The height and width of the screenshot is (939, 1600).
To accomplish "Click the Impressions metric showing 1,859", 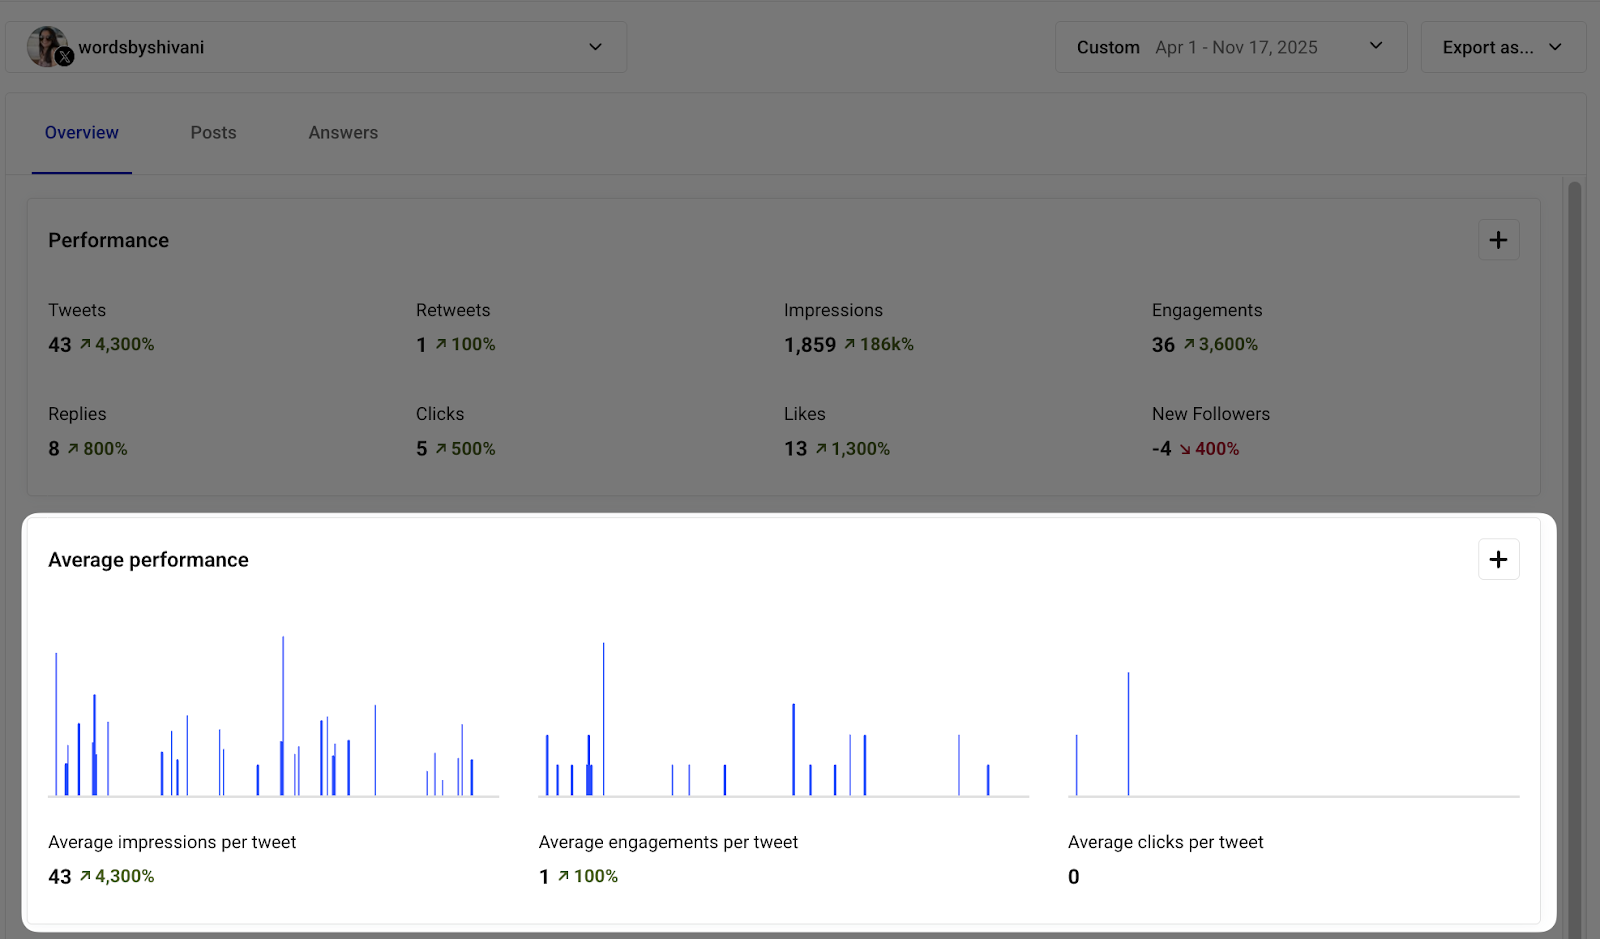I will (810, 344).
